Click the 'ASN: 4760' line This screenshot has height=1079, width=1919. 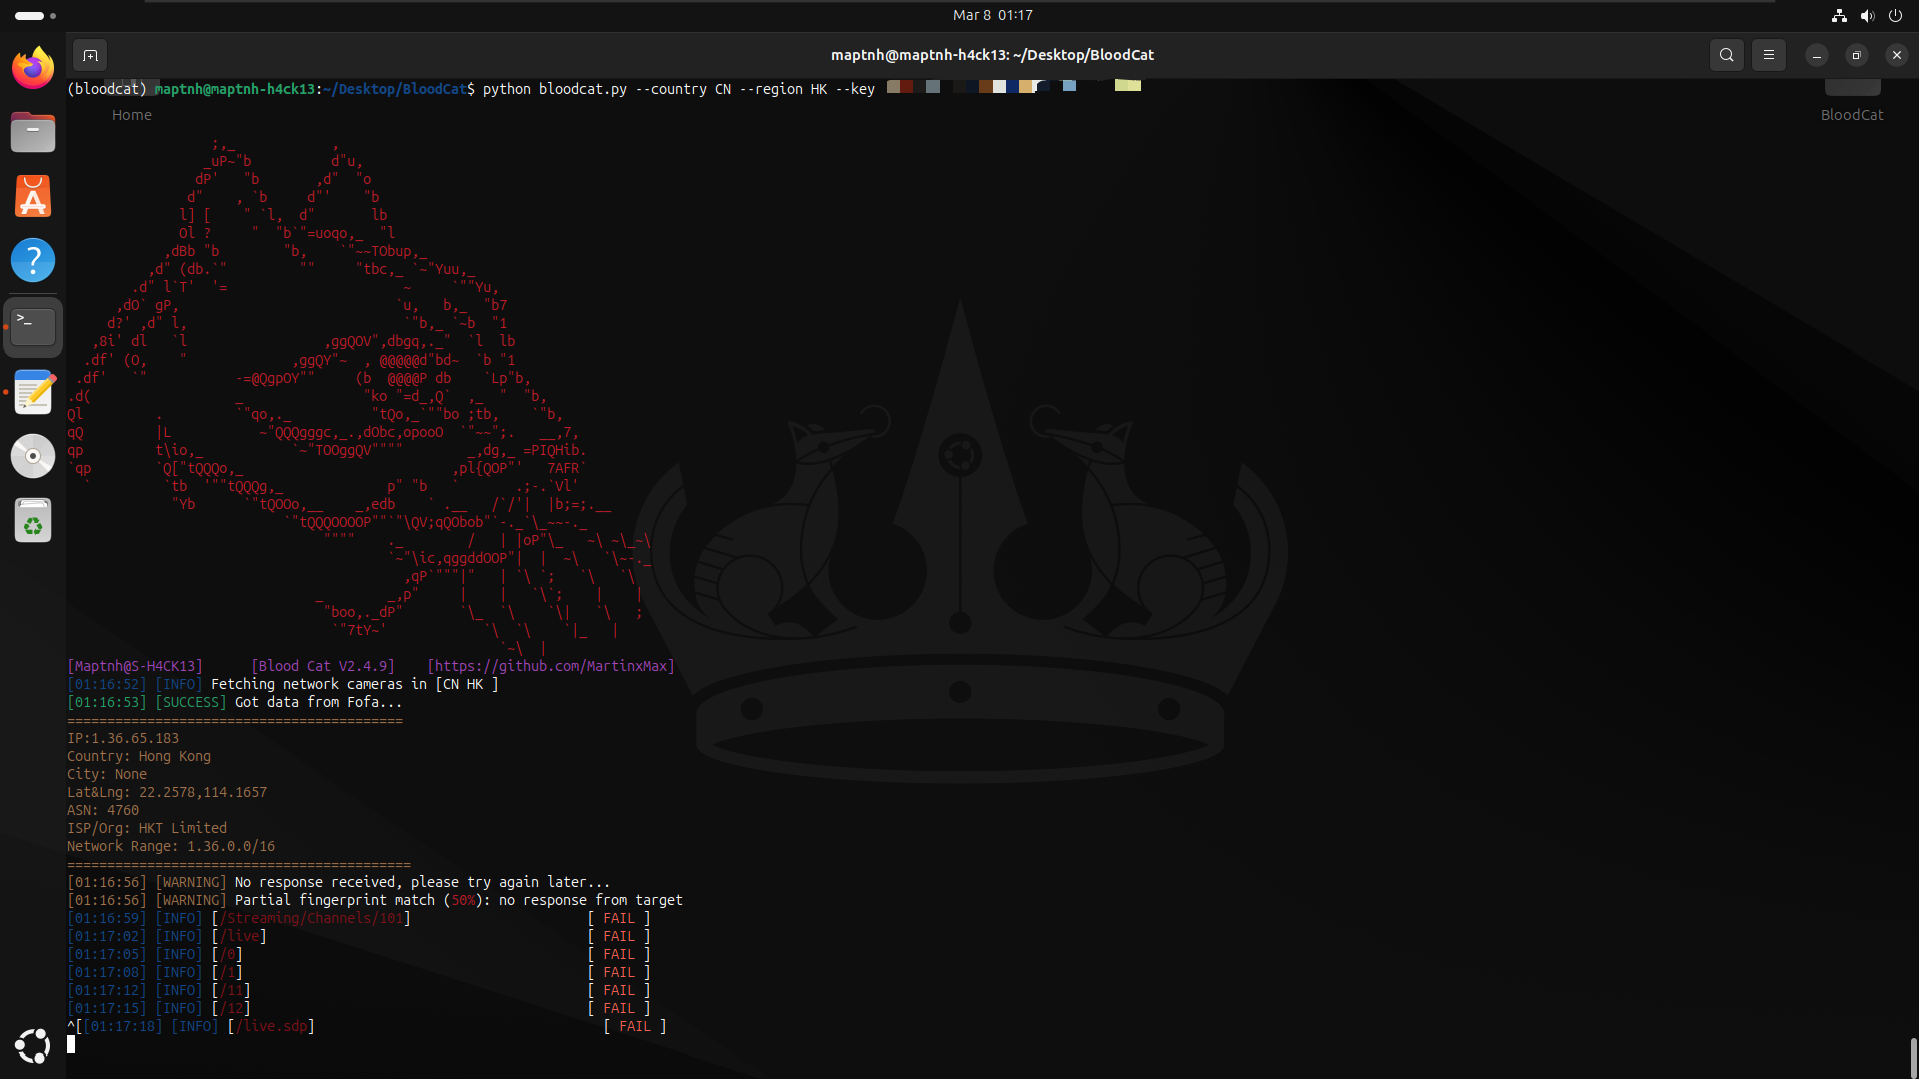coord(103,810)
